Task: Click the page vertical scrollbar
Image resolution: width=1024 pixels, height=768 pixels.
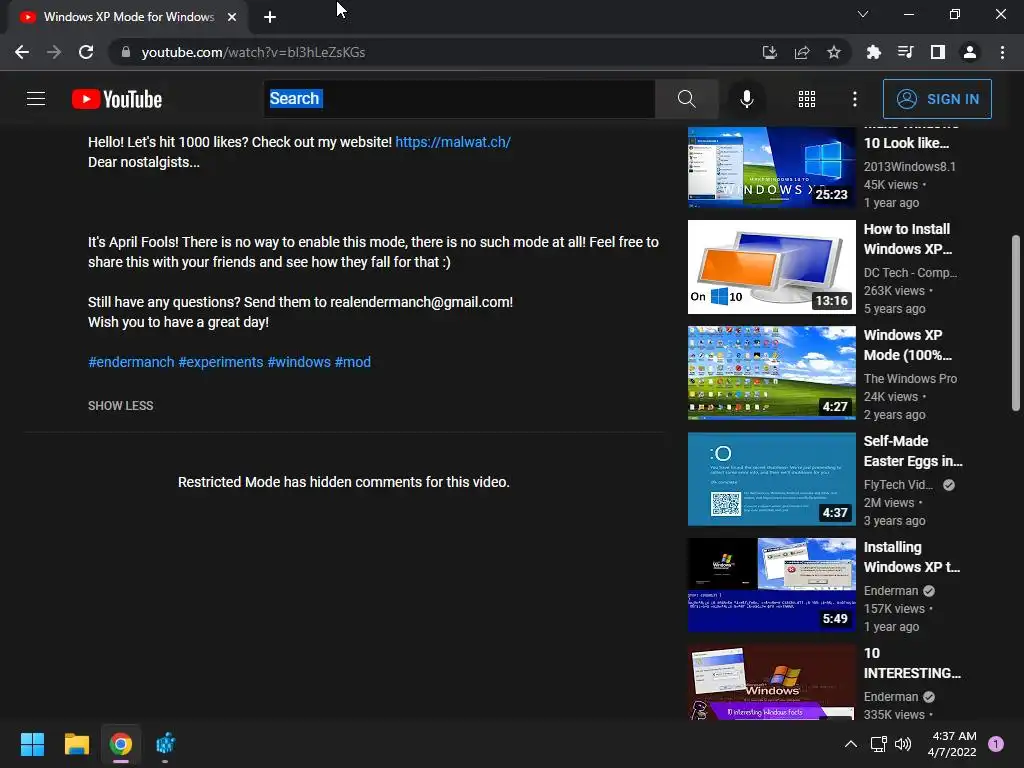Action: 1016,323
